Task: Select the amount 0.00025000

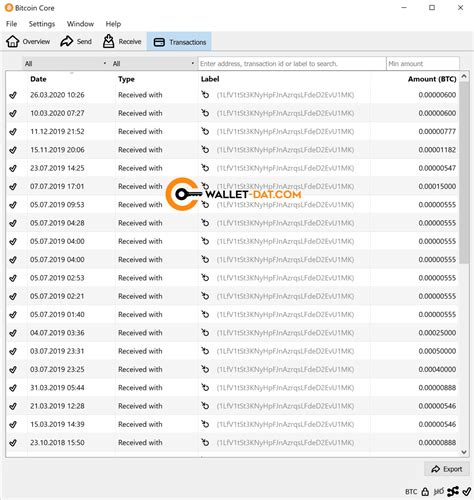Action: pyautogui.click(x=437, y=333)
